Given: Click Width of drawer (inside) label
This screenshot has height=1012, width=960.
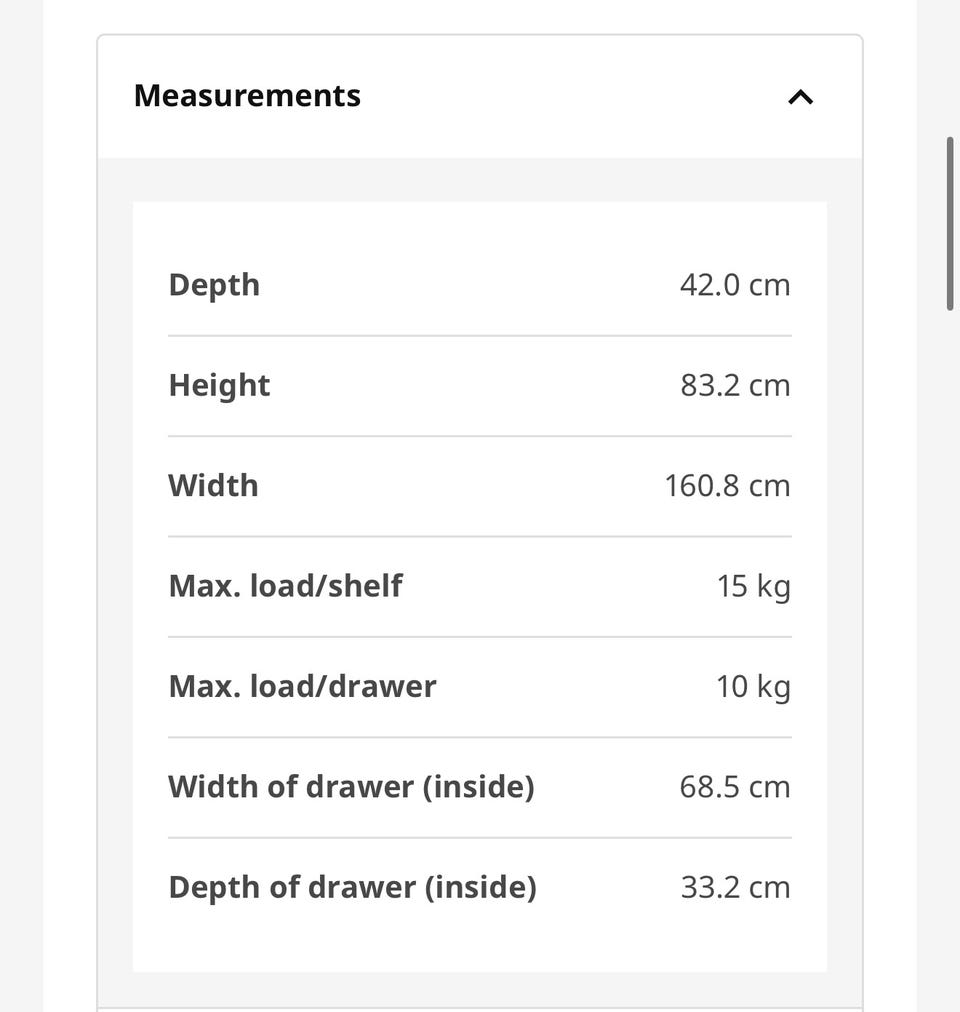Looking at the screenshot, I should click(x=351, y=787).
